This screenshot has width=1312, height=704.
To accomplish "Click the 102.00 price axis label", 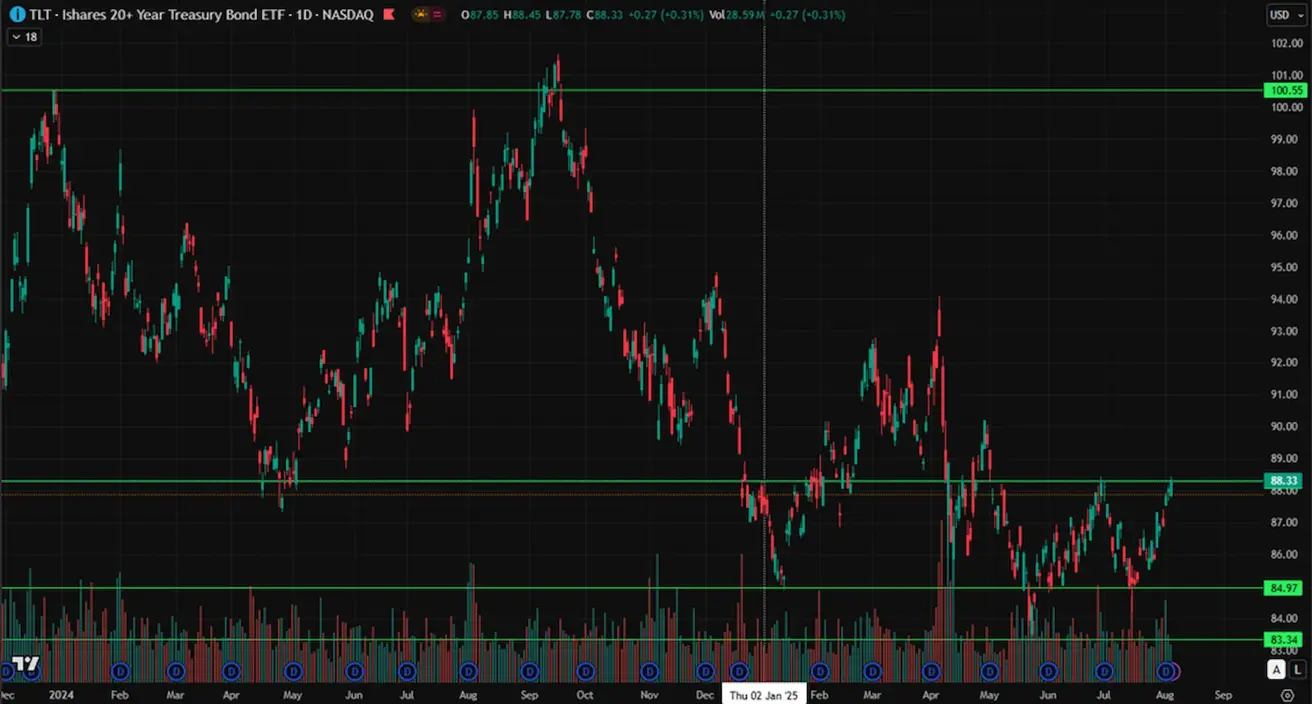I will (x=1286, y=43).
